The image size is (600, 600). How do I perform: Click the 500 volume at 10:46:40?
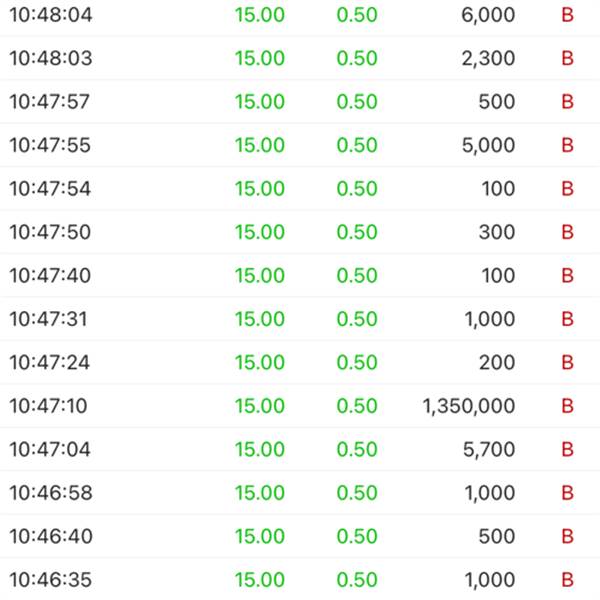pos(496,537)
